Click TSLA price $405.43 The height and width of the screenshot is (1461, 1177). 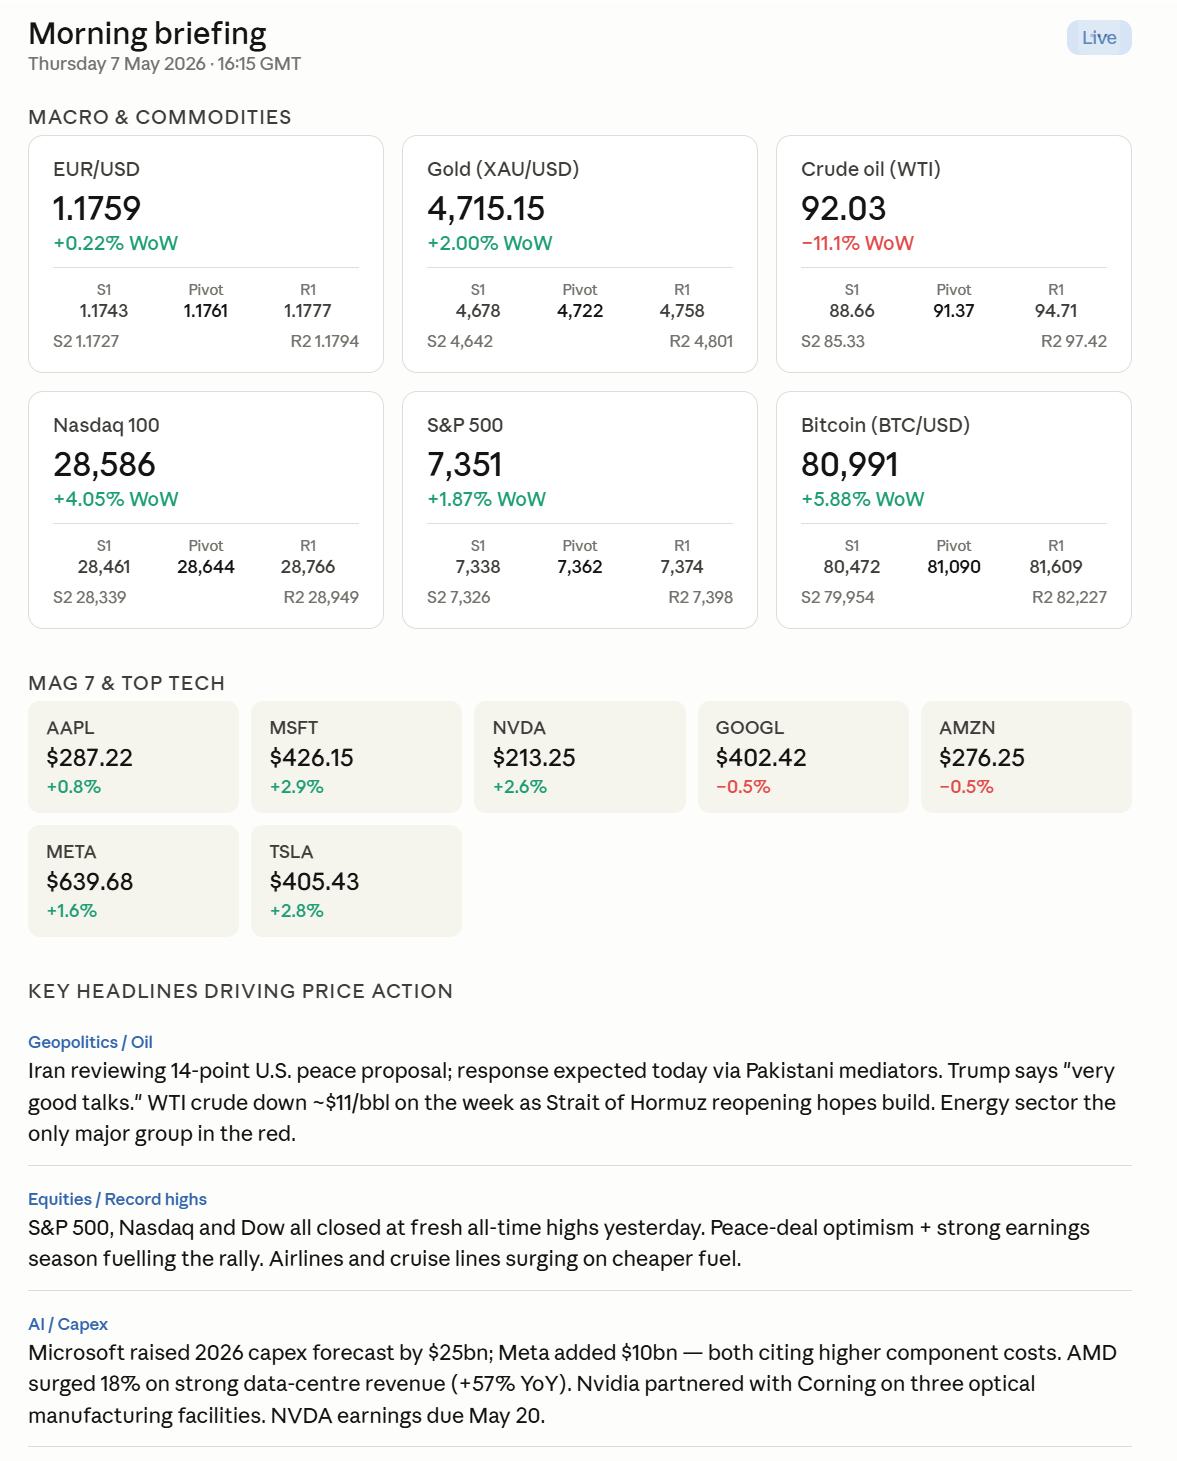pyautogui.click(x=314, y=882)
